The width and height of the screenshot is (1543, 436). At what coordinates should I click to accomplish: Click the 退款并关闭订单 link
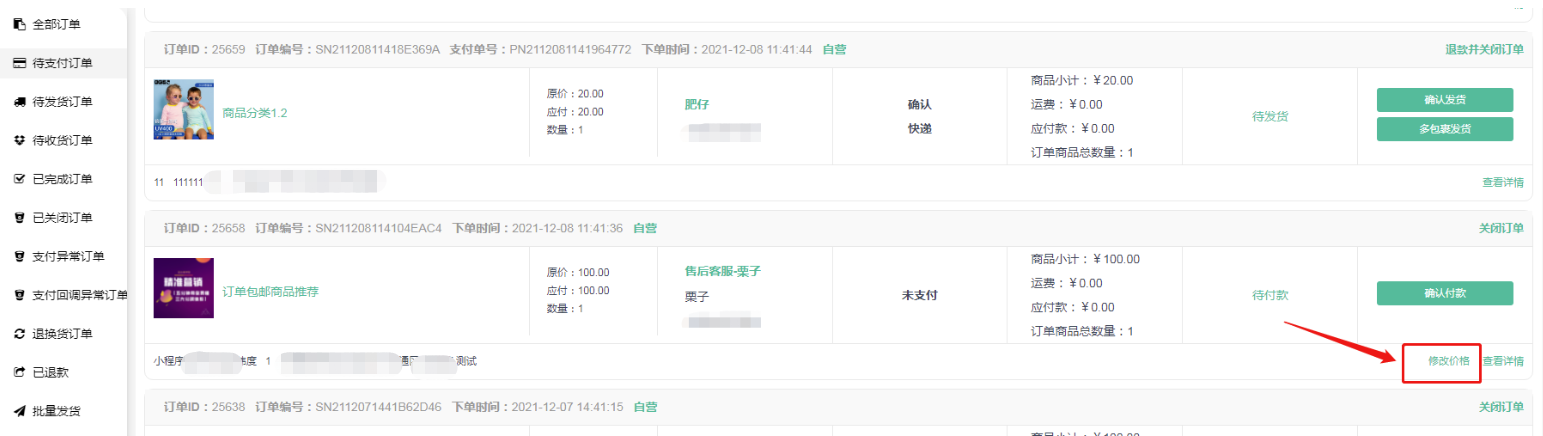click(x=1484, y=49)
